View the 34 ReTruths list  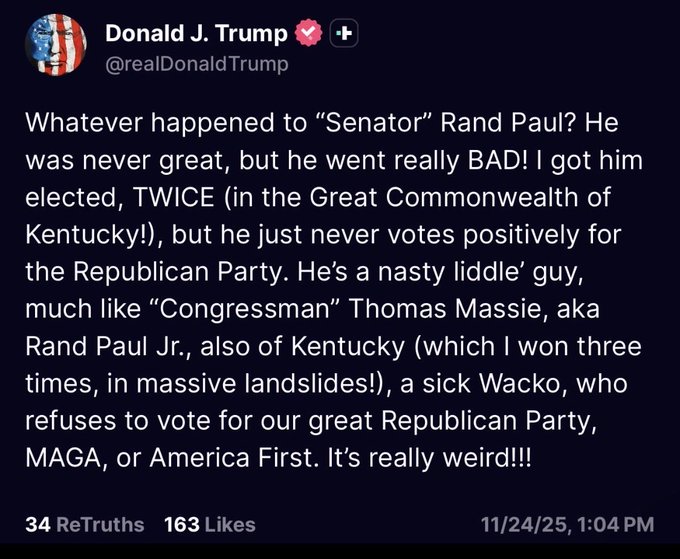pyautogui.click(x=85, y=524)
